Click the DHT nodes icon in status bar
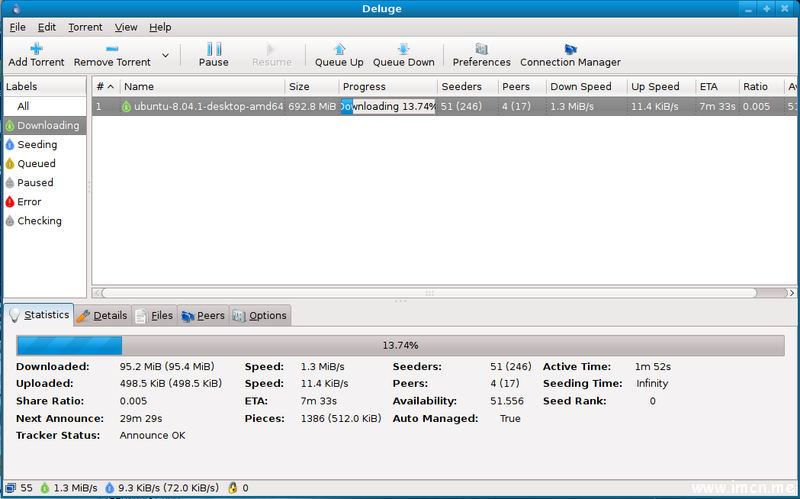Image resolution: width=800 pixels, height=499 pixels. 233,488
